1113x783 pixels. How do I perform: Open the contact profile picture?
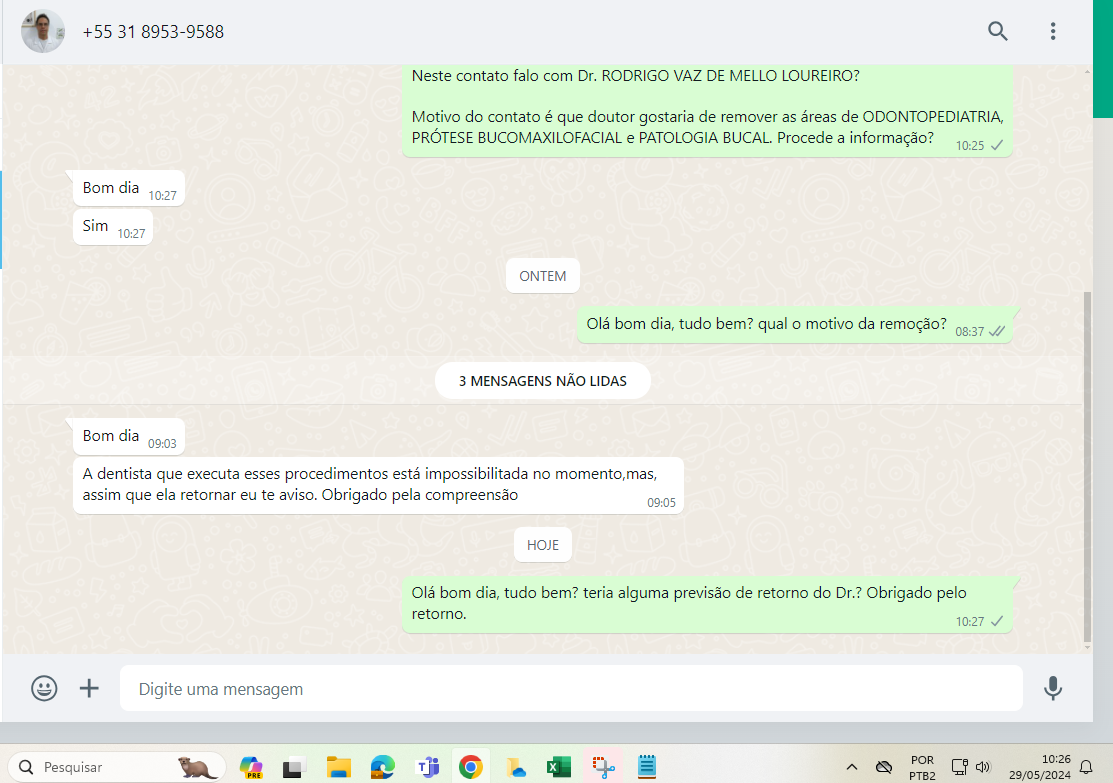point(43,31)
